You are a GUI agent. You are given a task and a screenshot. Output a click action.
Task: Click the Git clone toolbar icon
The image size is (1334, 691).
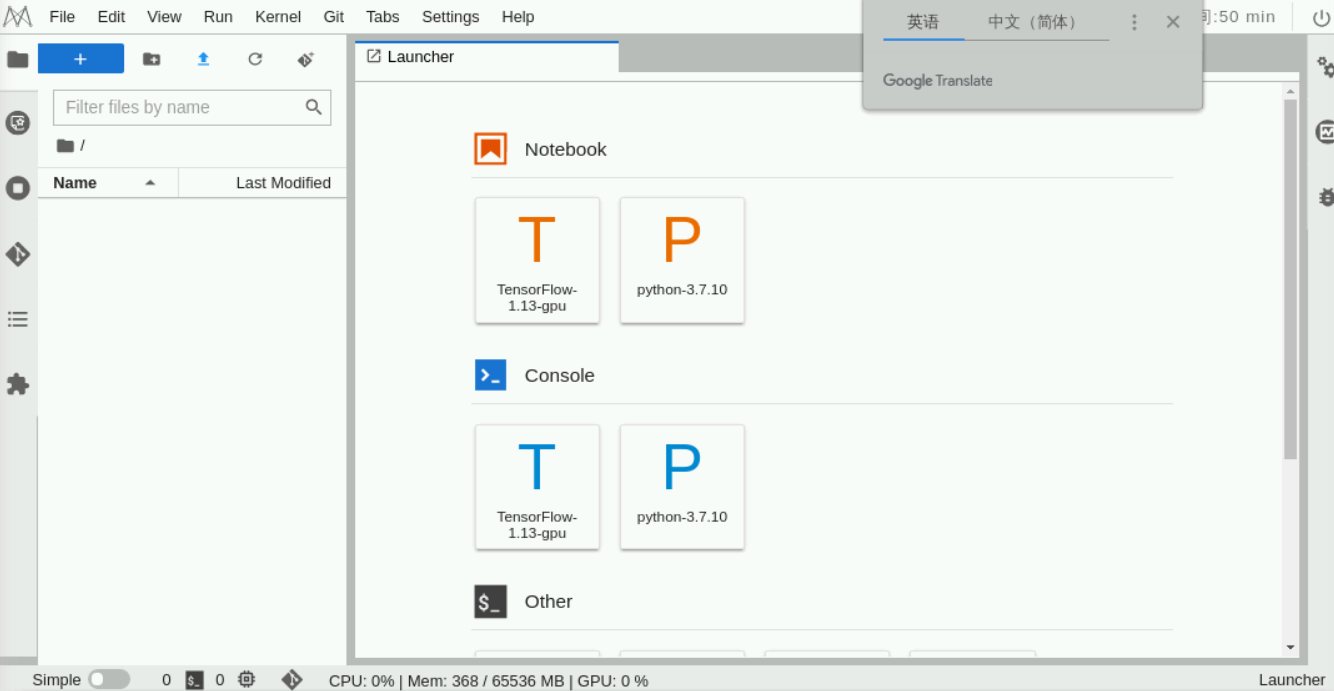pos(306,59)
